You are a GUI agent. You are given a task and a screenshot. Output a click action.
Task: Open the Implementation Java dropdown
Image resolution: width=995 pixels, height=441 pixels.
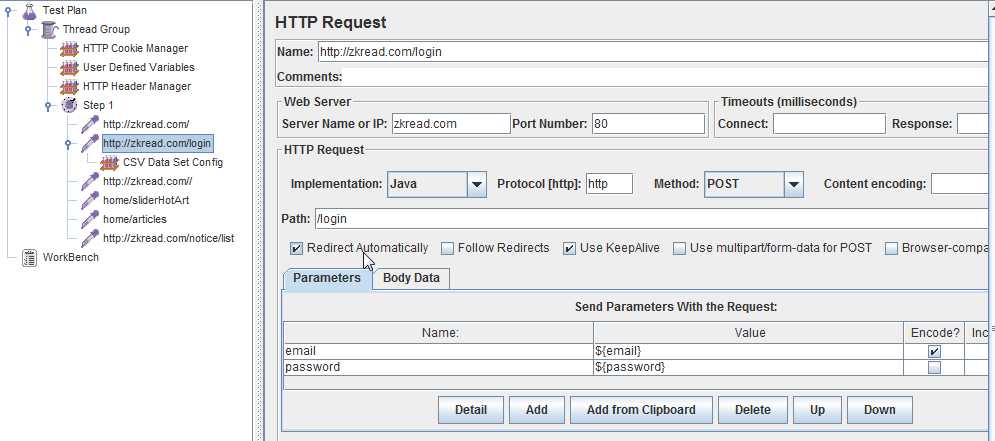pyautogui.click(x=477, y=184)
